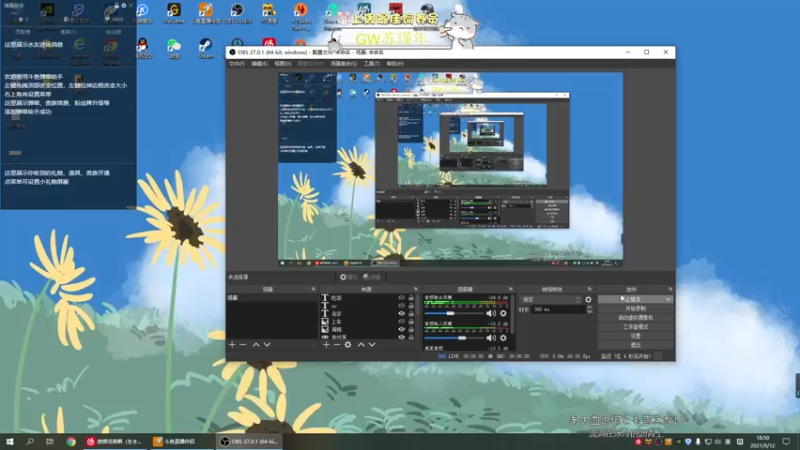
Task: Toggle visibility eye of last source row
Action: point(402,337)
